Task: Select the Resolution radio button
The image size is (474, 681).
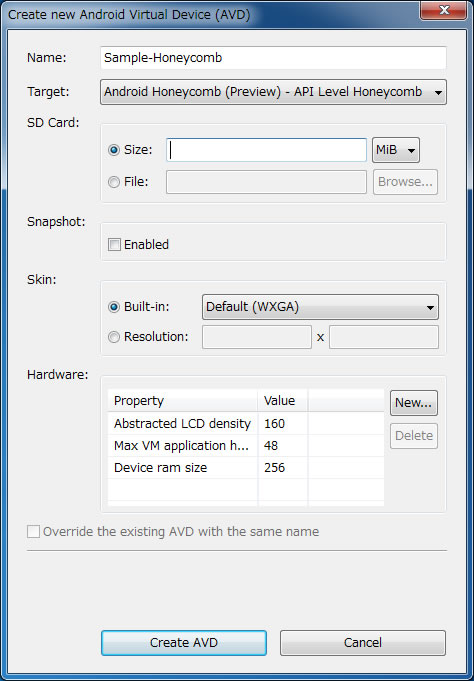Action: (114, 337)
